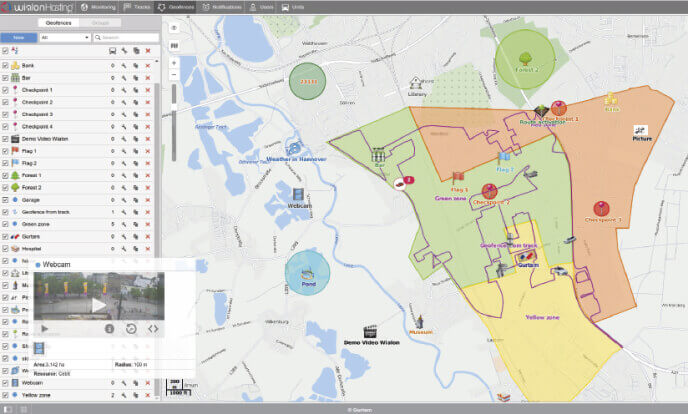The image size is (688, 414).
Task: Uncheck the Bar geofence checkbox
Action: pyautogui.click(x=6, y=77)
